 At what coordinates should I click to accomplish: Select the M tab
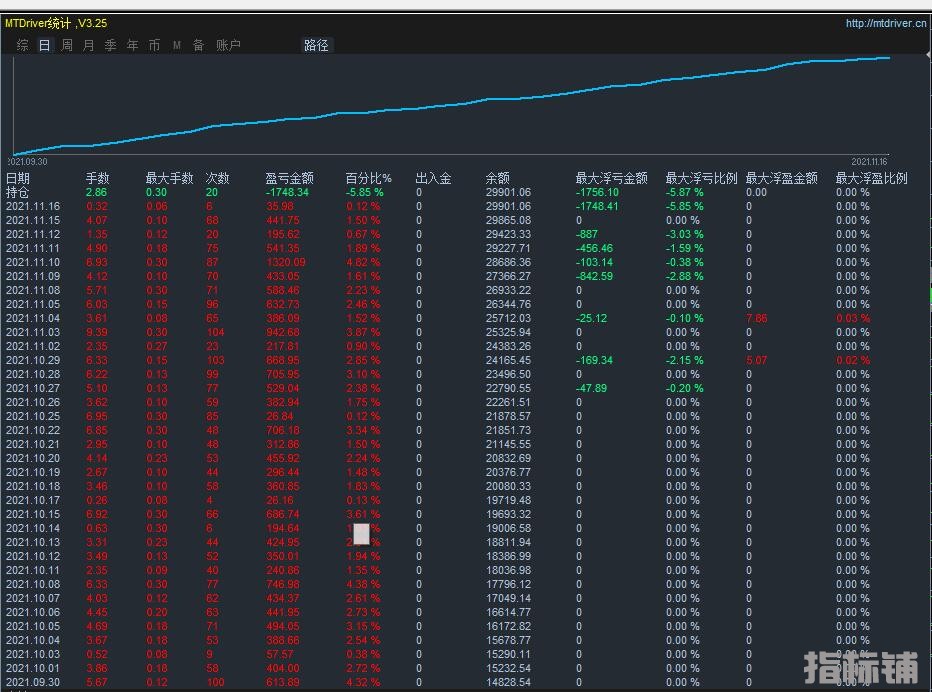click(177, 45)
